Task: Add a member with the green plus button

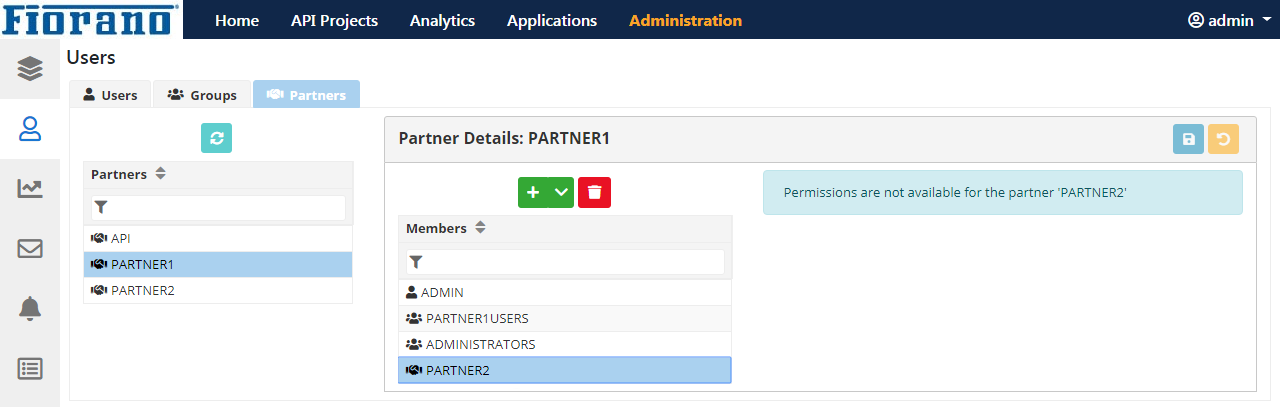Action: click(x=533, y=192)
